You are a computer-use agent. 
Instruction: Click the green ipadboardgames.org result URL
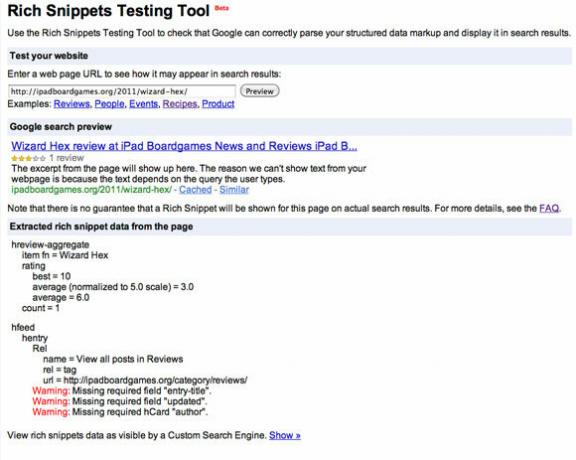[x=91, y=190]
